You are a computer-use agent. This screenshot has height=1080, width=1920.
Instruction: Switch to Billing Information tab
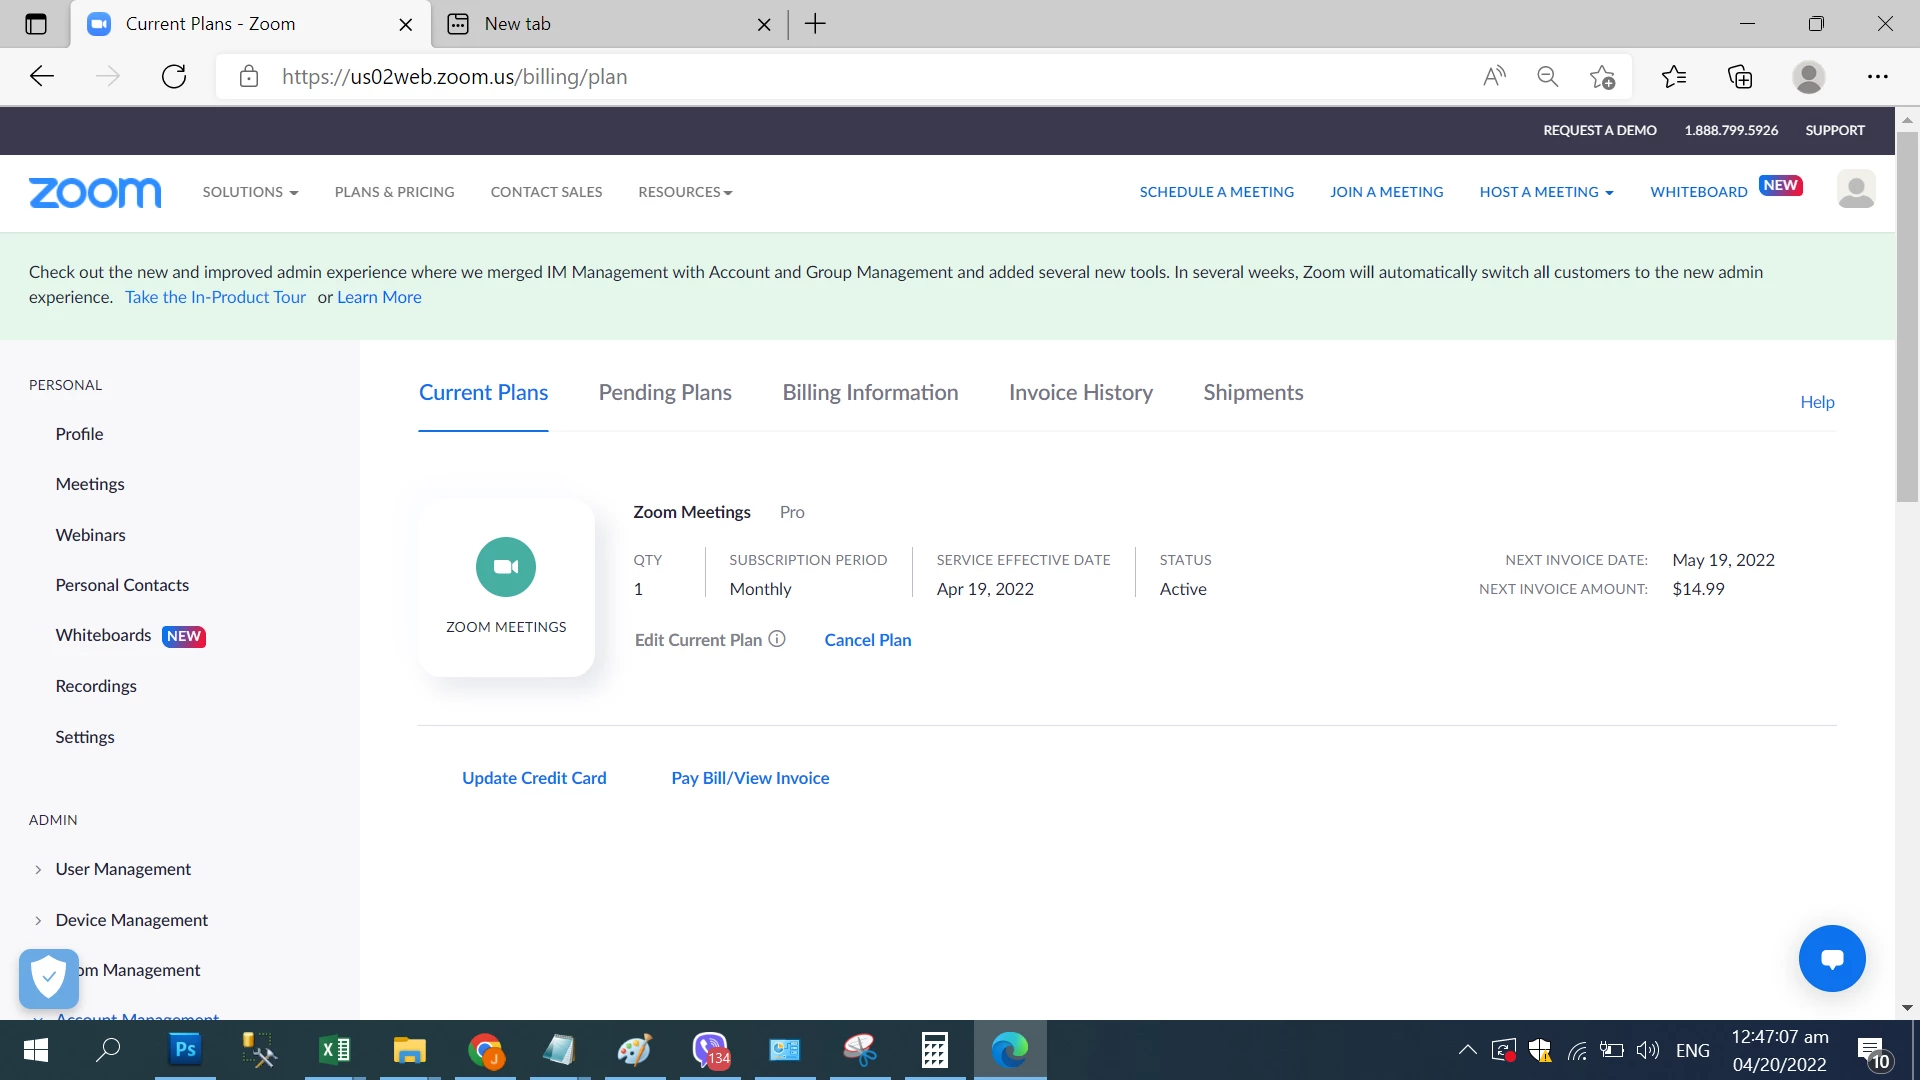click(x=870, y=393)
